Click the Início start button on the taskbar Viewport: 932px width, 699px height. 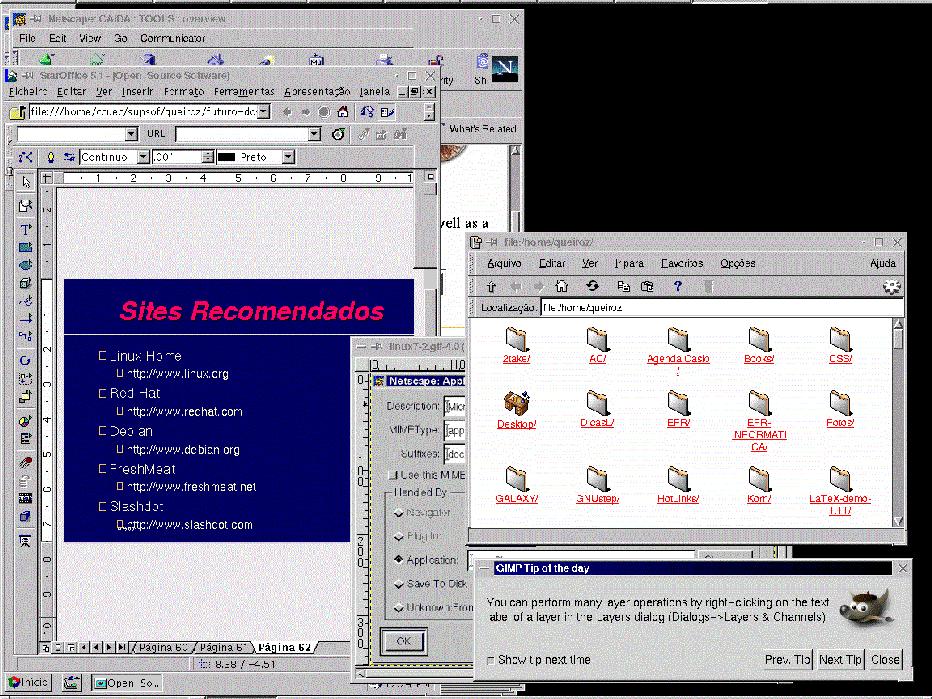tap(28, 682)
